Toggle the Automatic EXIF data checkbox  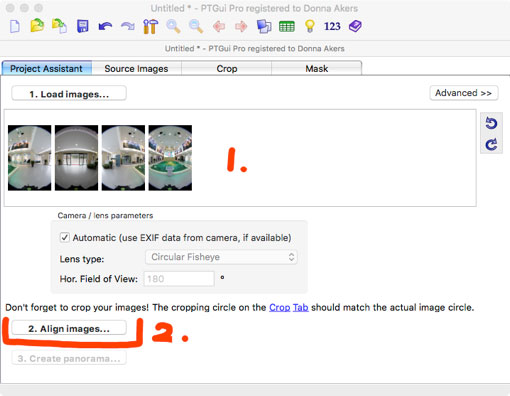point(64,238)
